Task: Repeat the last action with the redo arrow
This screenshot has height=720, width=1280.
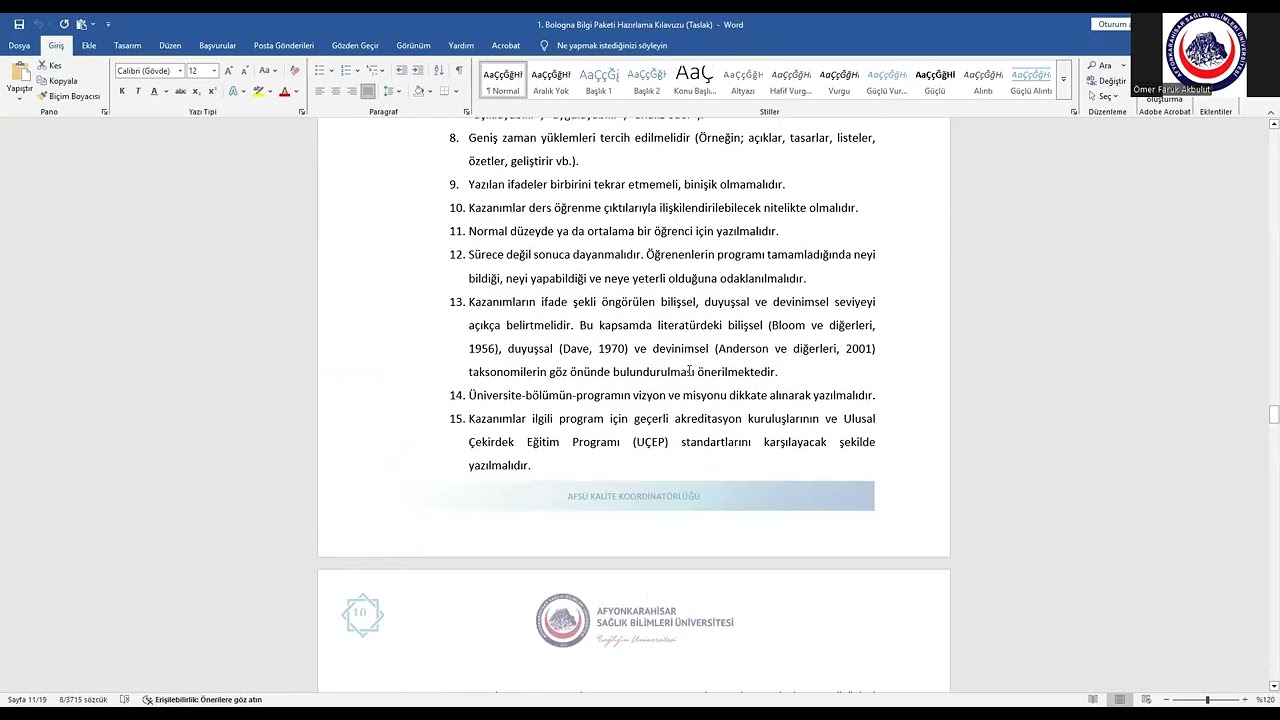Action: (64, 24)
